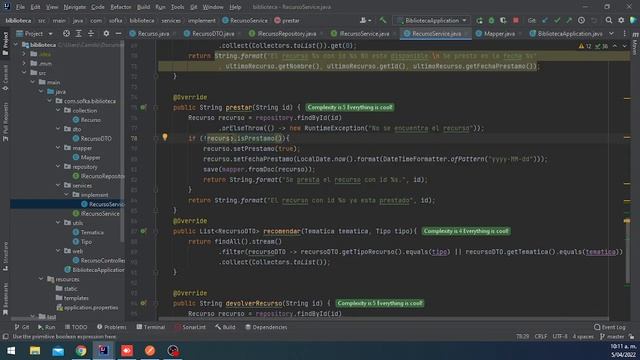Open the TODO tool window
The height and width of the screenshot is (360, 640).
point(76,327)
